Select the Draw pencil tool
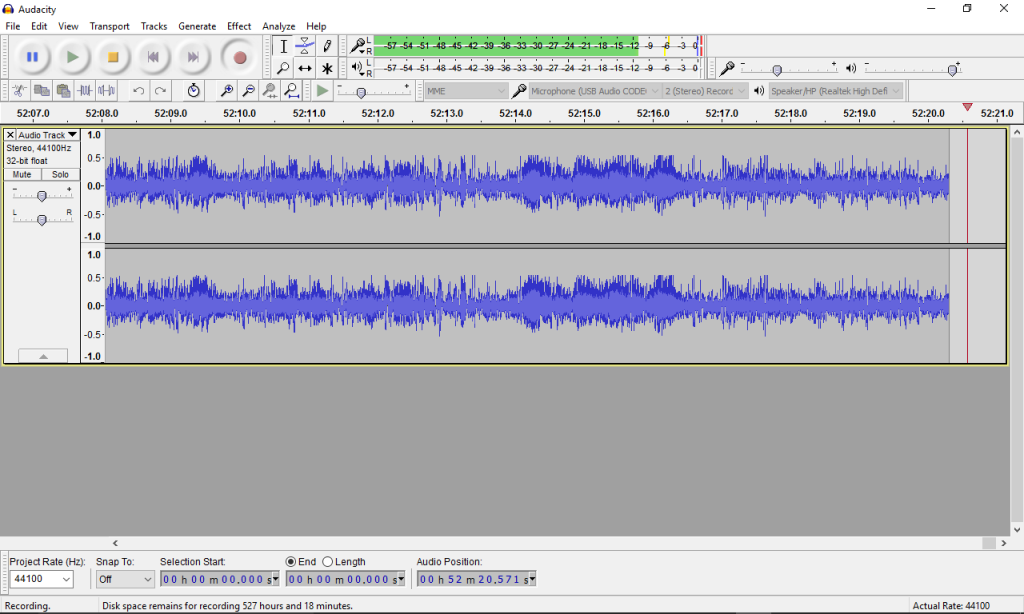Image resolution: width=1024 pixels, height=614 pixels. (327, 46)
